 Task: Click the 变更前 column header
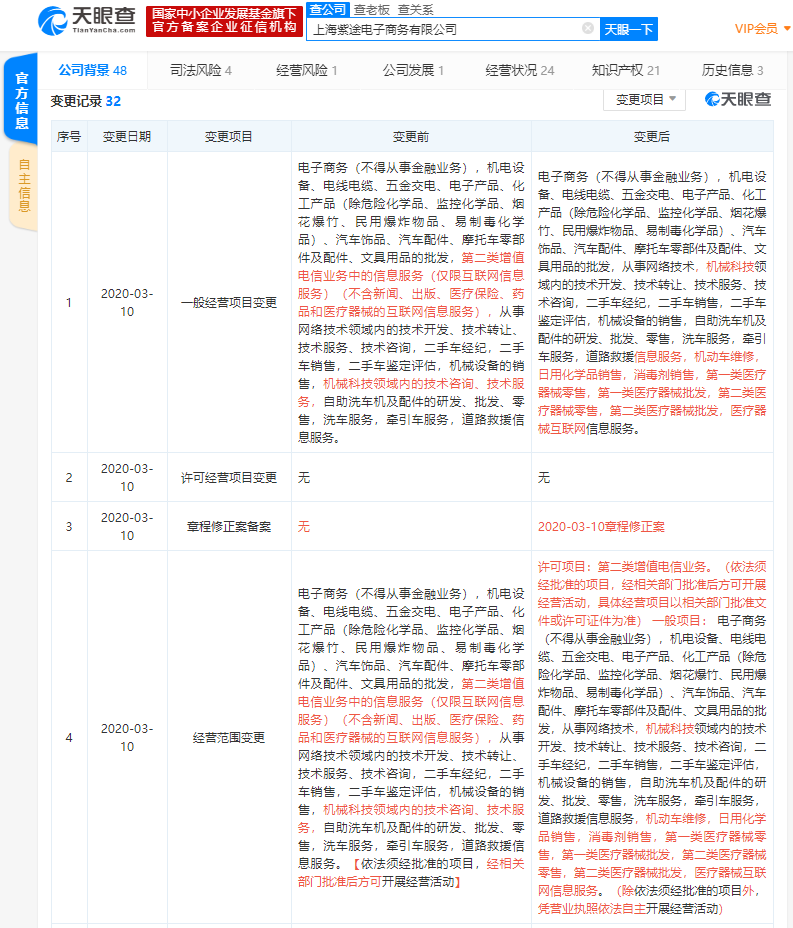(411, 137)
